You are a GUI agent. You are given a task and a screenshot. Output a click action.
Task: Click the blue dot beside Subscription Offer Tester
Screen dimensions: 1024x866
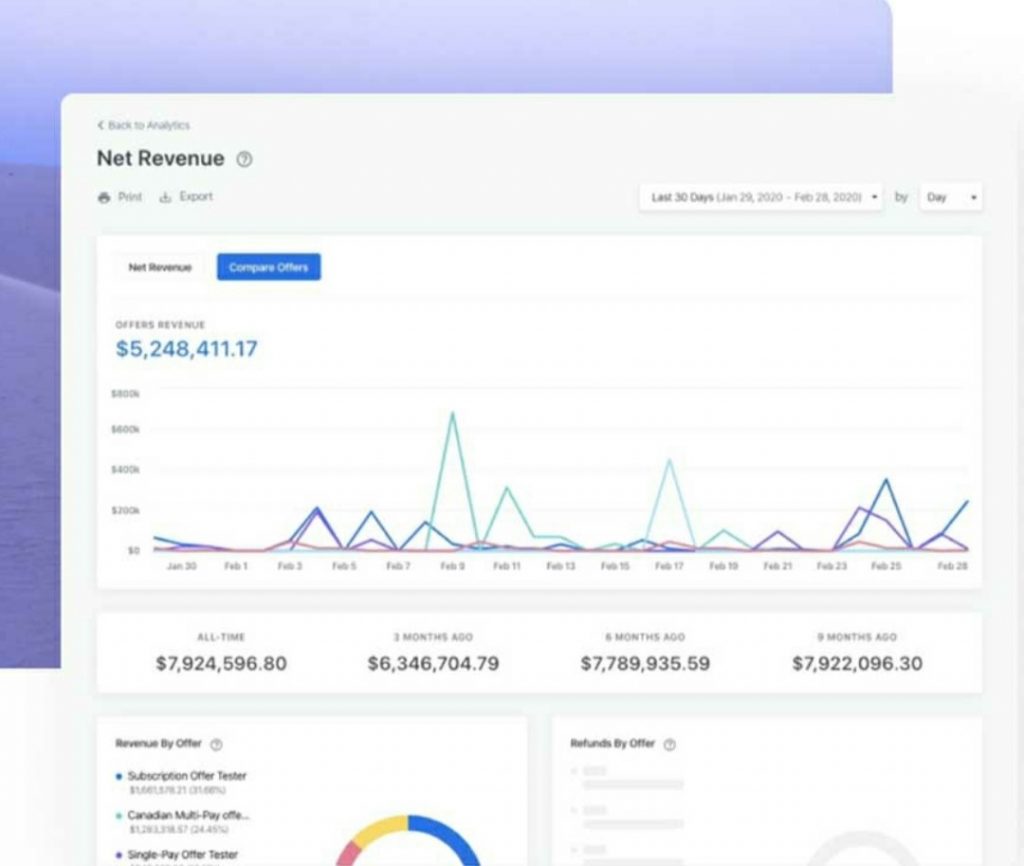[x=119, y=776]
